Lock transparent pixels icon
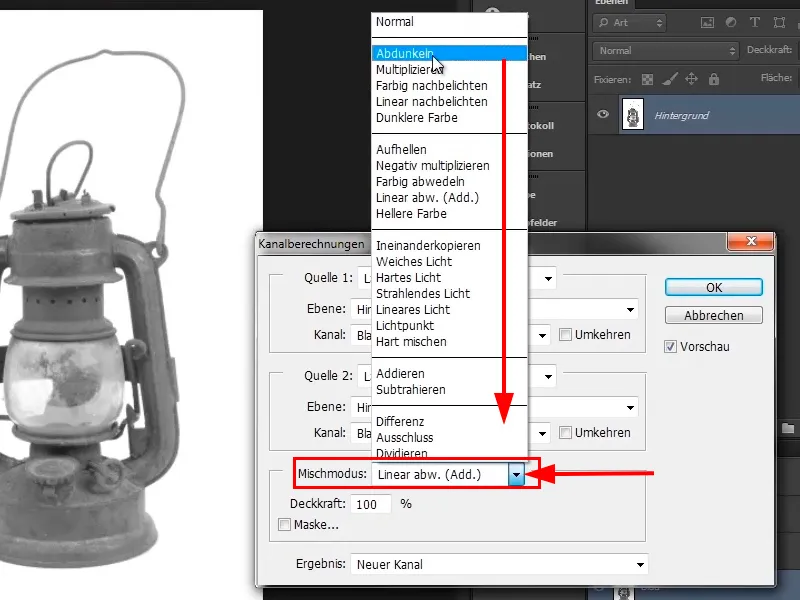Screen dimensions: 800x600 pyautogui.click(x=647, y=80)
